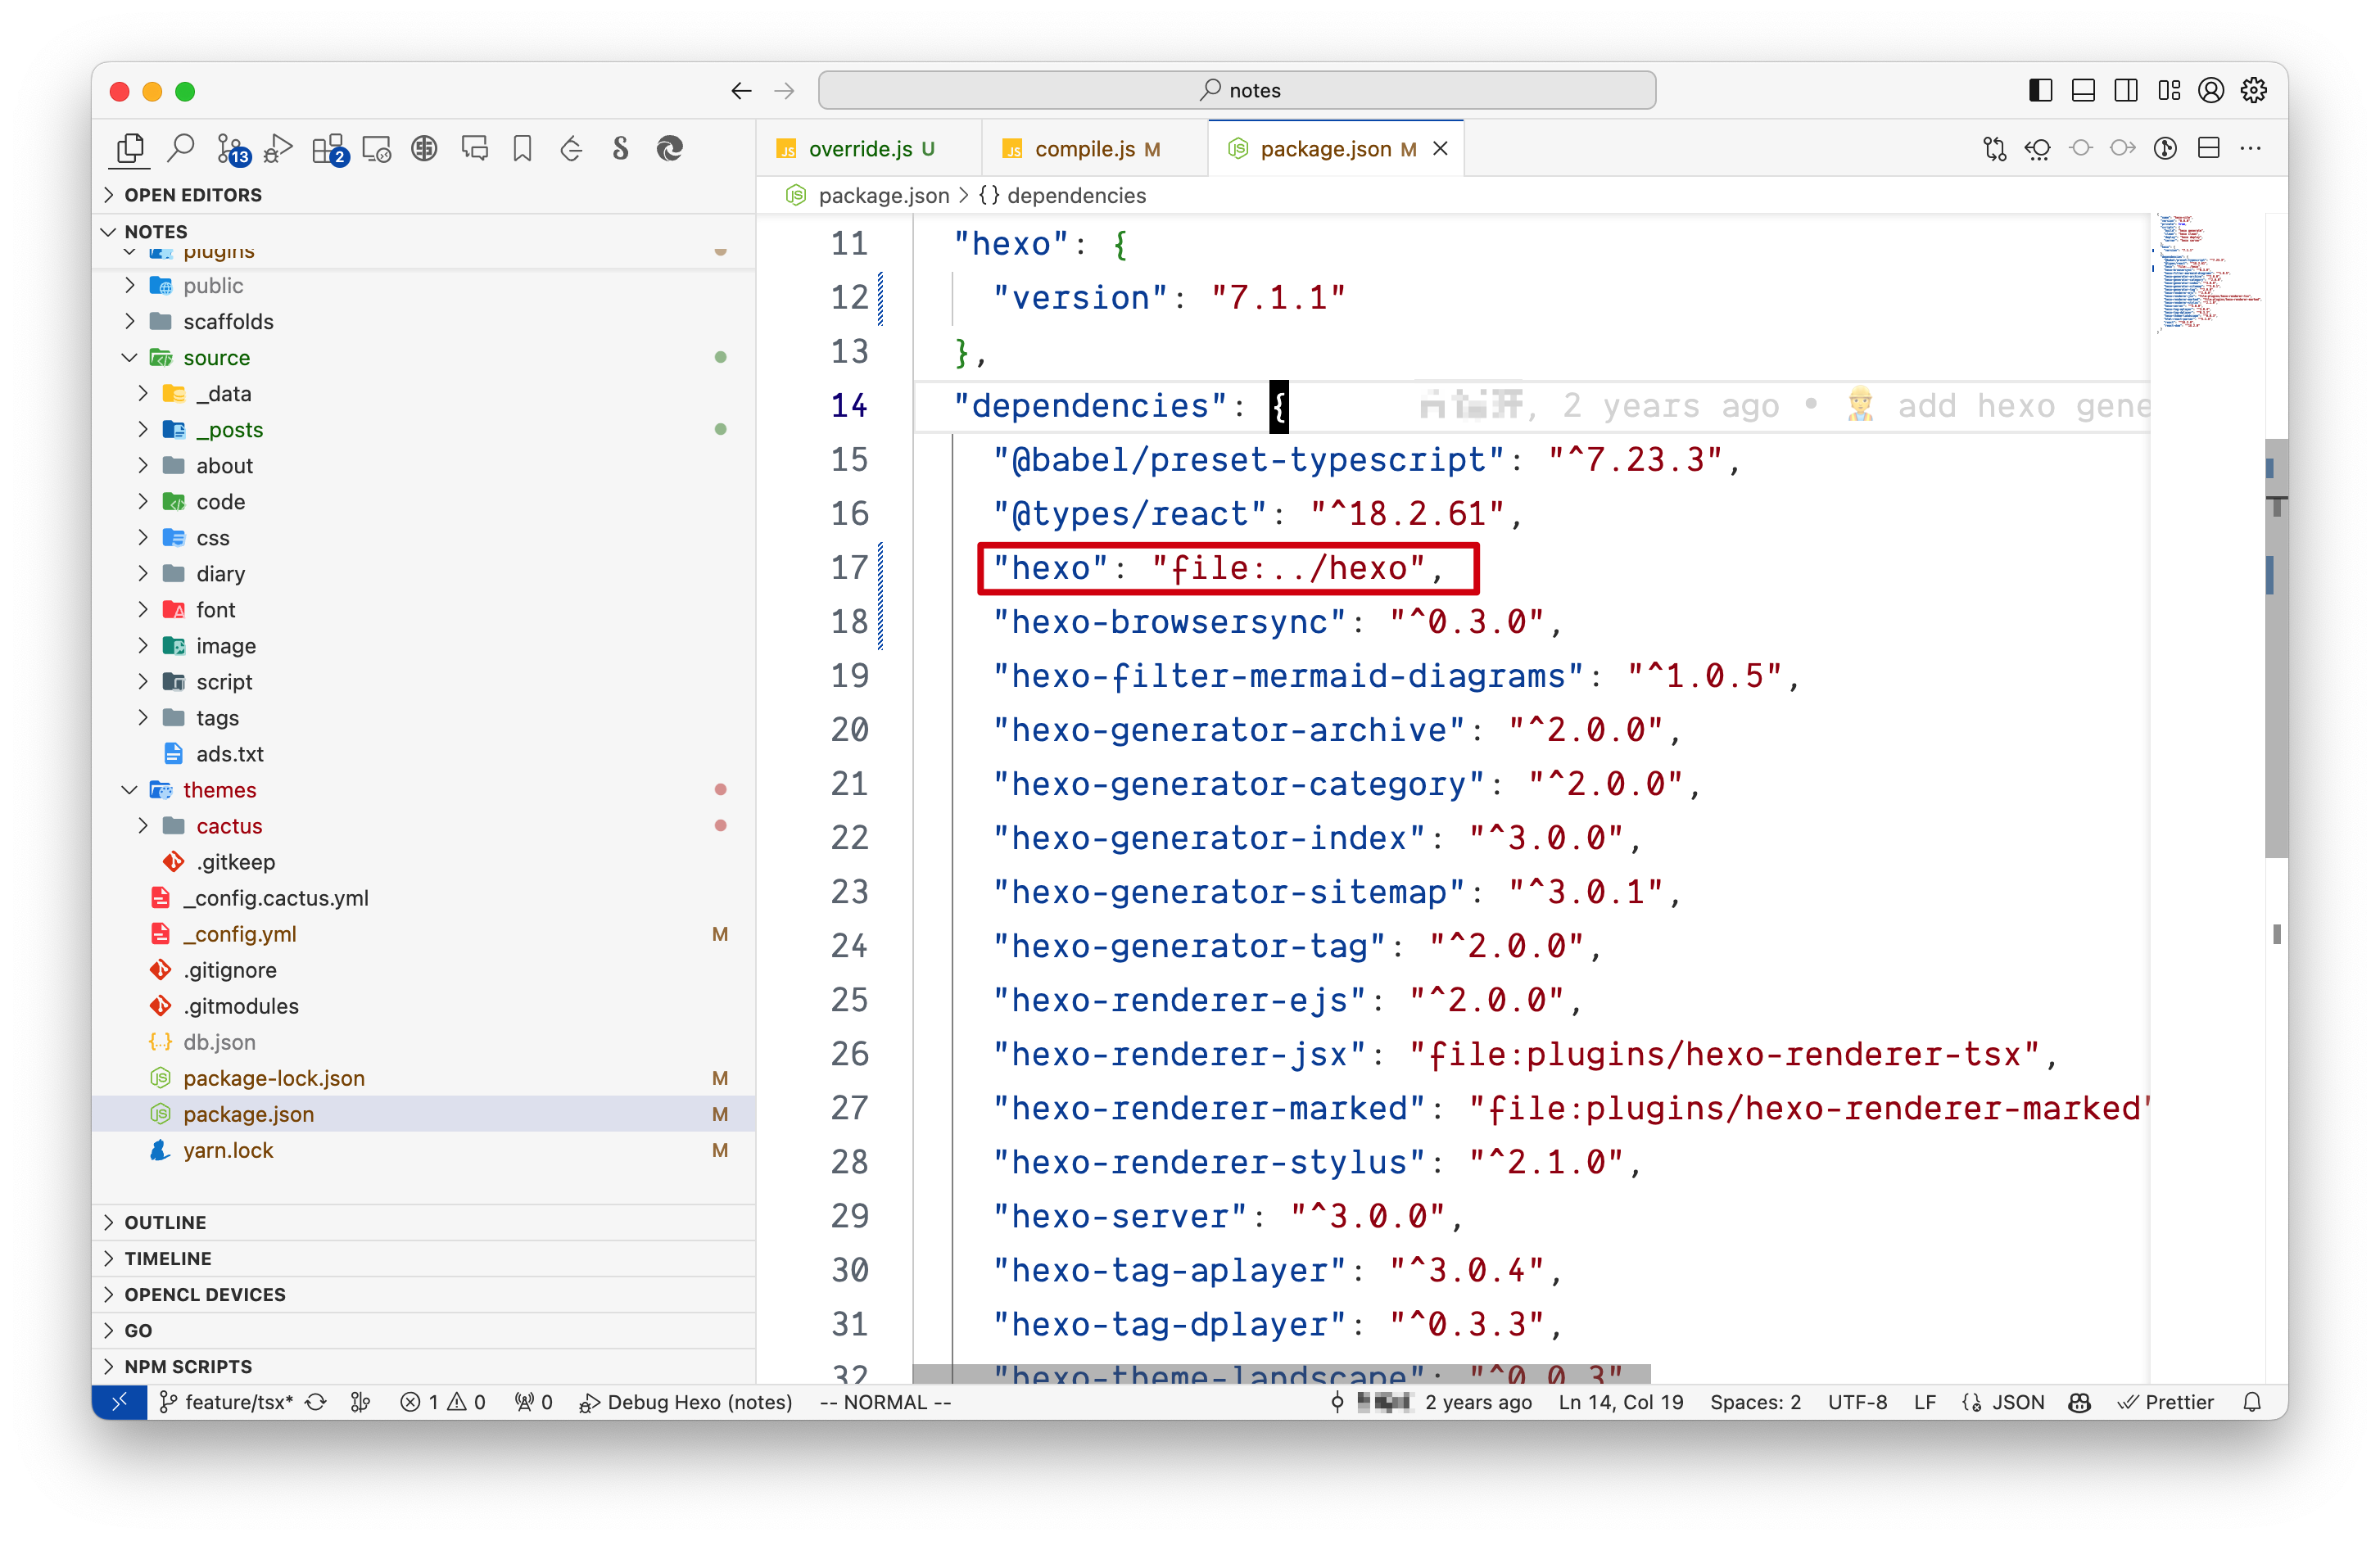
Task: Expand the OUTLINE section
Action: pos(165,1222)
